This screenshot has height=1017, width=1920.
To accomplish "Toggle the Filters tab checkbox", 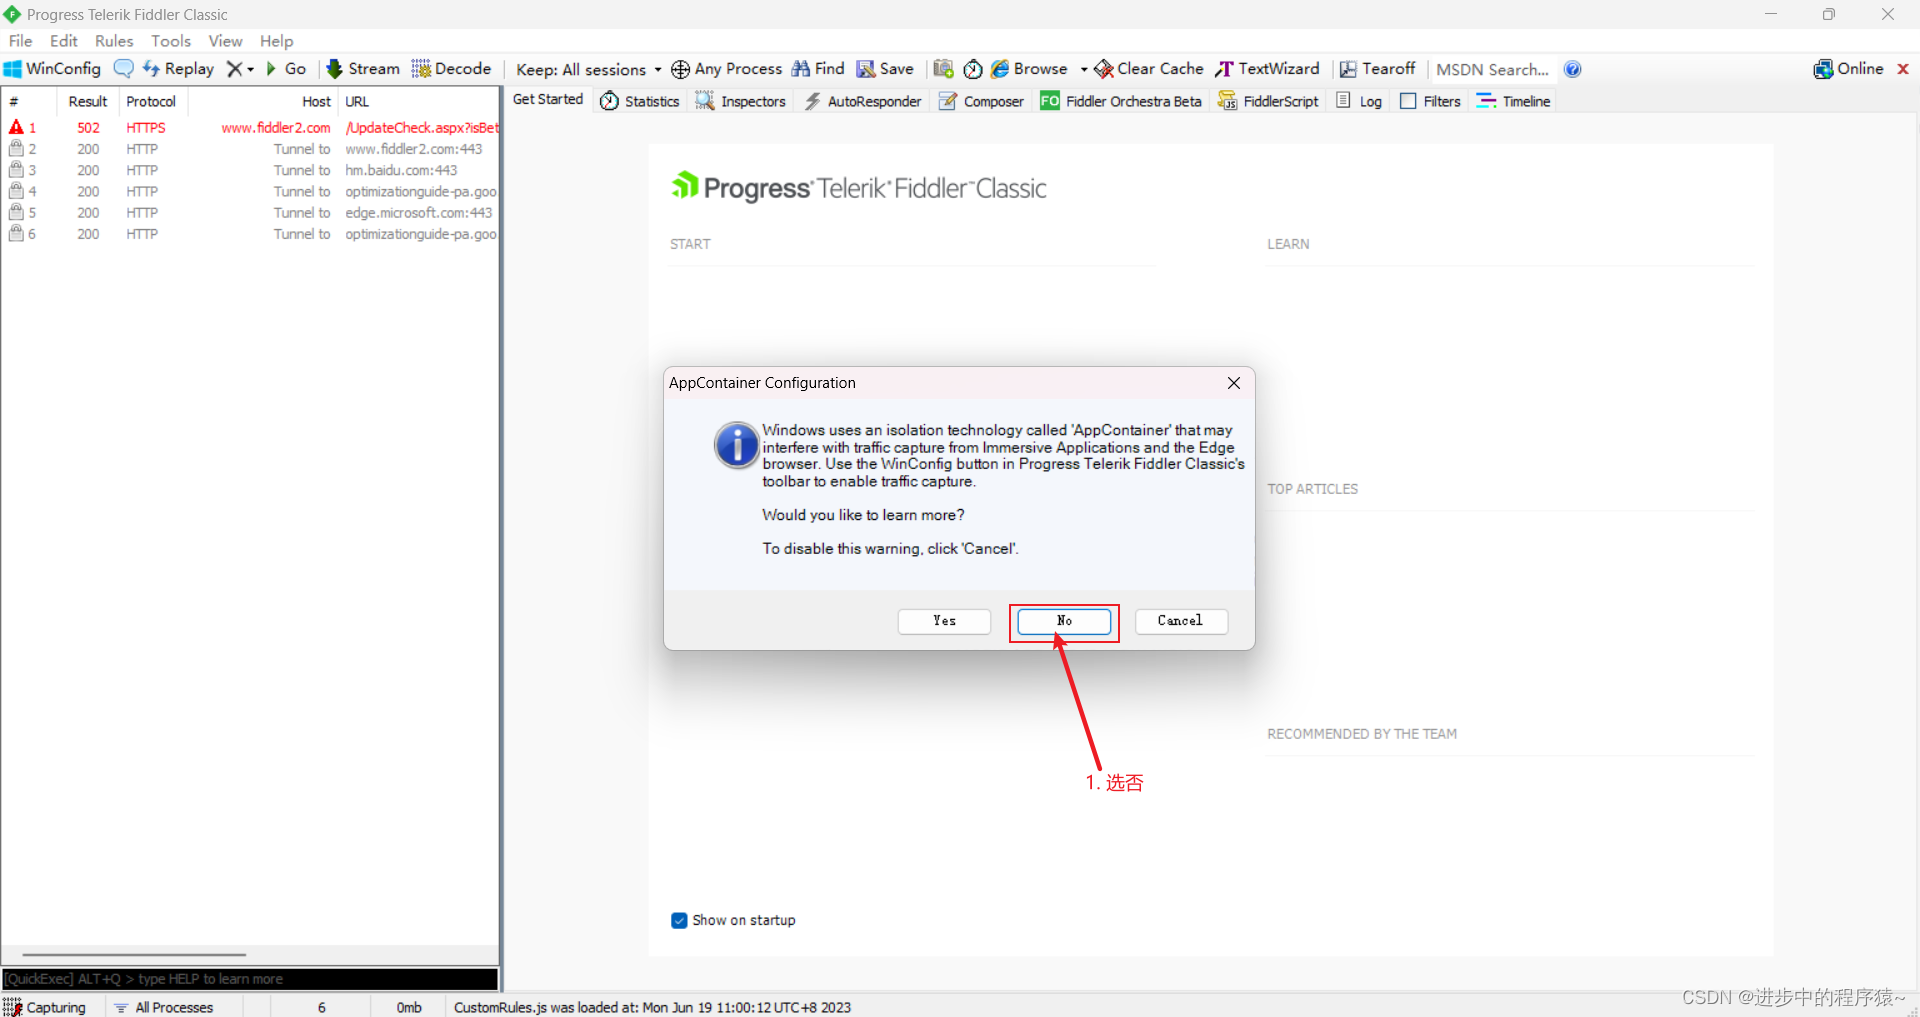I will (1408, 101).
